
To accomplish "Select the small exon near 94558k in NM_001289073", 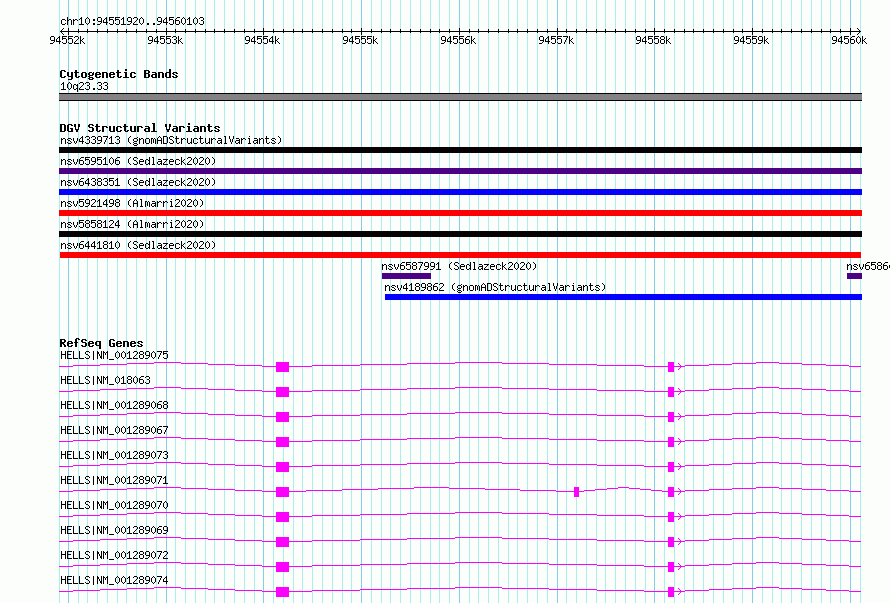I will pos(671,467).
